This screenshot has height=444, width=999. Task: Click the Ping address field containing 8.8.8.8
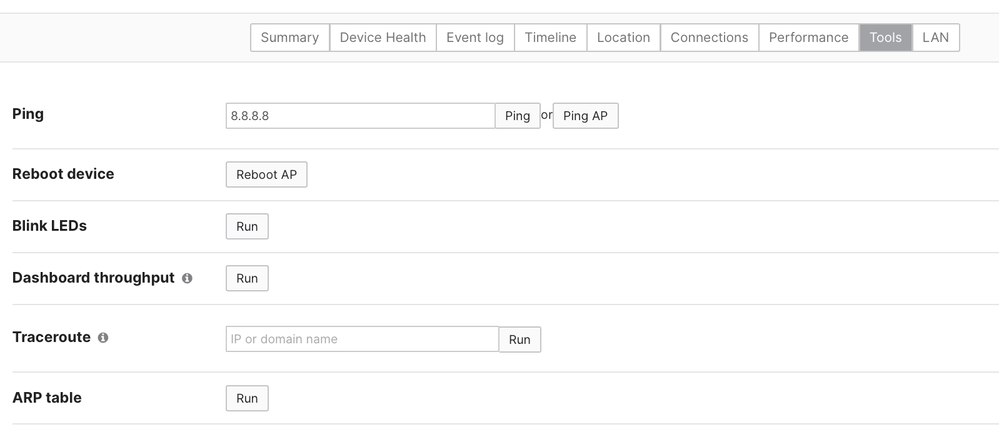click(360, 116)
